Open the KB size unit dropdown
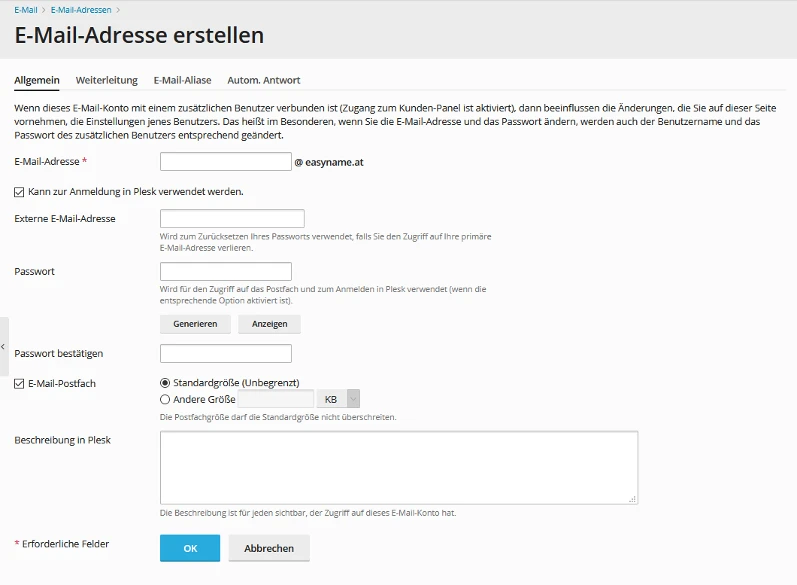This screenshot has height=585, width=797. (338, 399)
